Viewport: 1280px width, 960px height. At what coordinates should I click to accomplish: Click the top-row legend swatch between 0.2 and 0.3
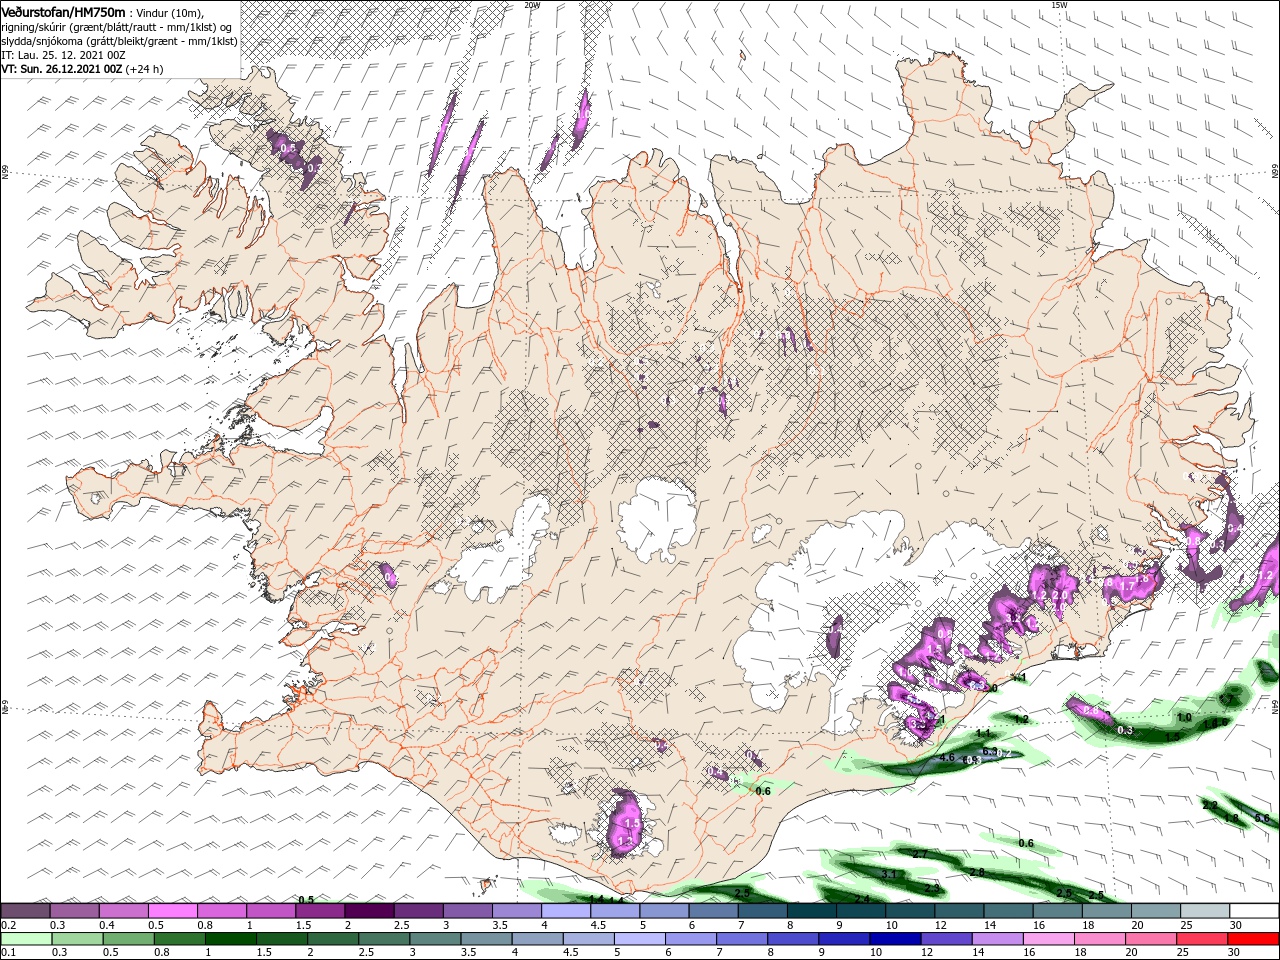click(26, 911)
